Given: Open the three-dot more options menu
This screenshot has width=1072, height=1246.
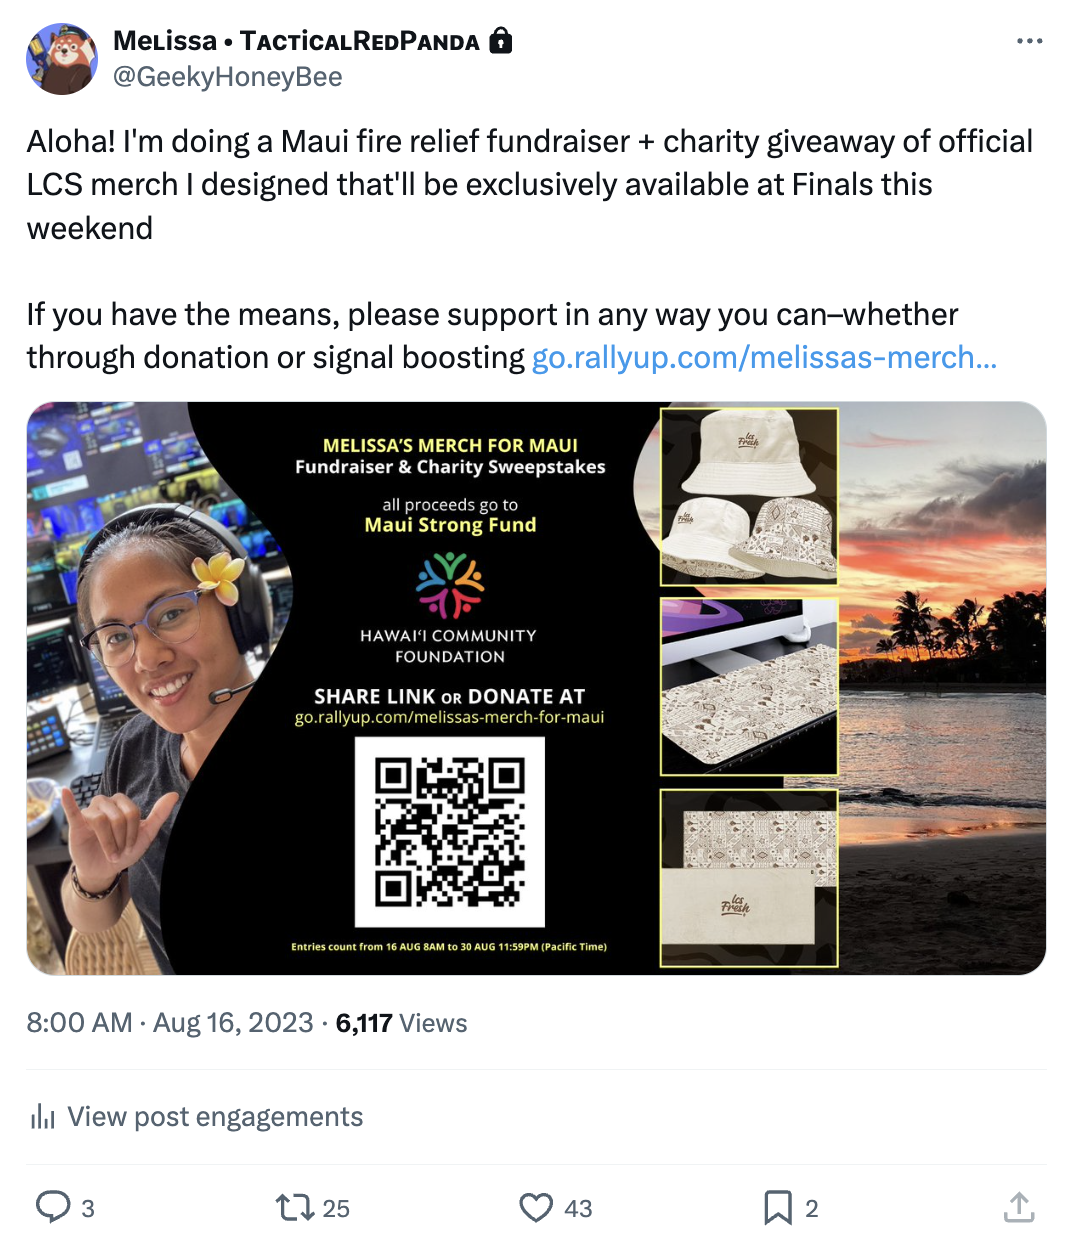Looking at the screenshot, I should tap(1029, 41).
